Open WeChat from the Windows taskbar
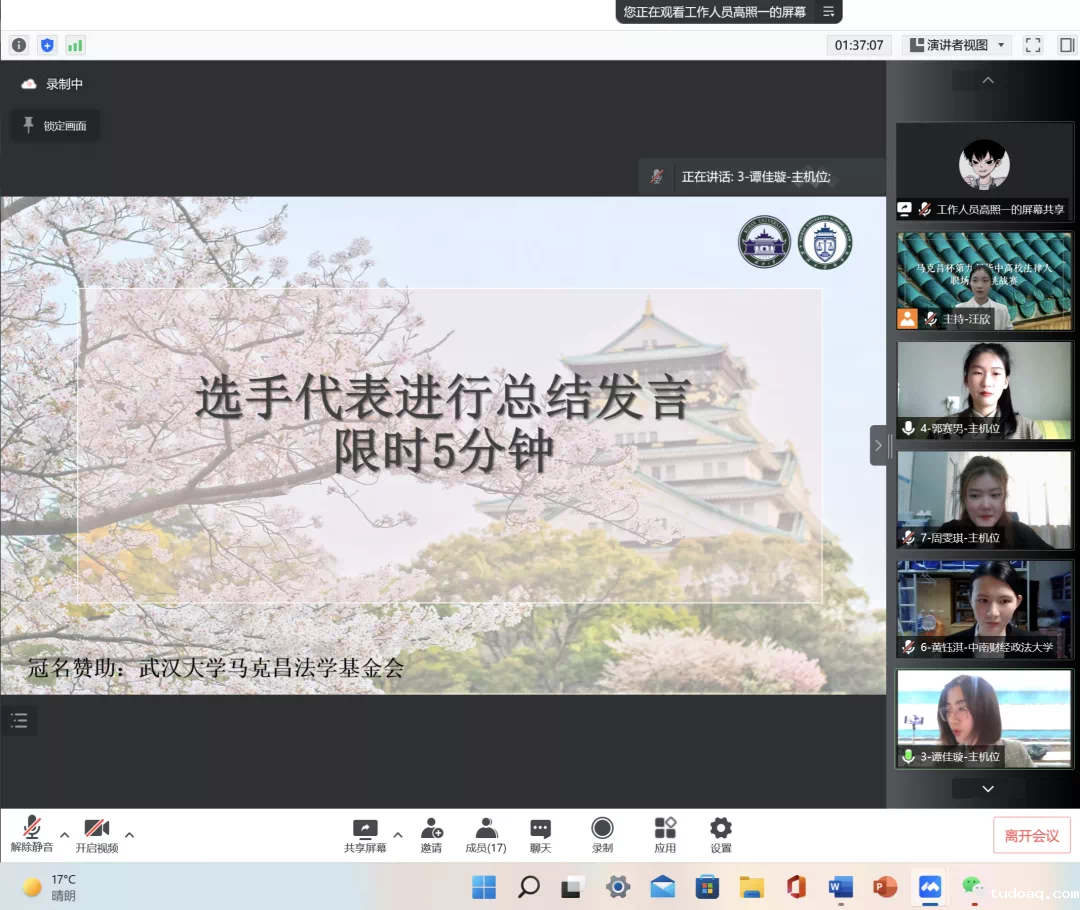Image resolution: width=1080 pixels, height=910 pixels. tap(971, 886)
